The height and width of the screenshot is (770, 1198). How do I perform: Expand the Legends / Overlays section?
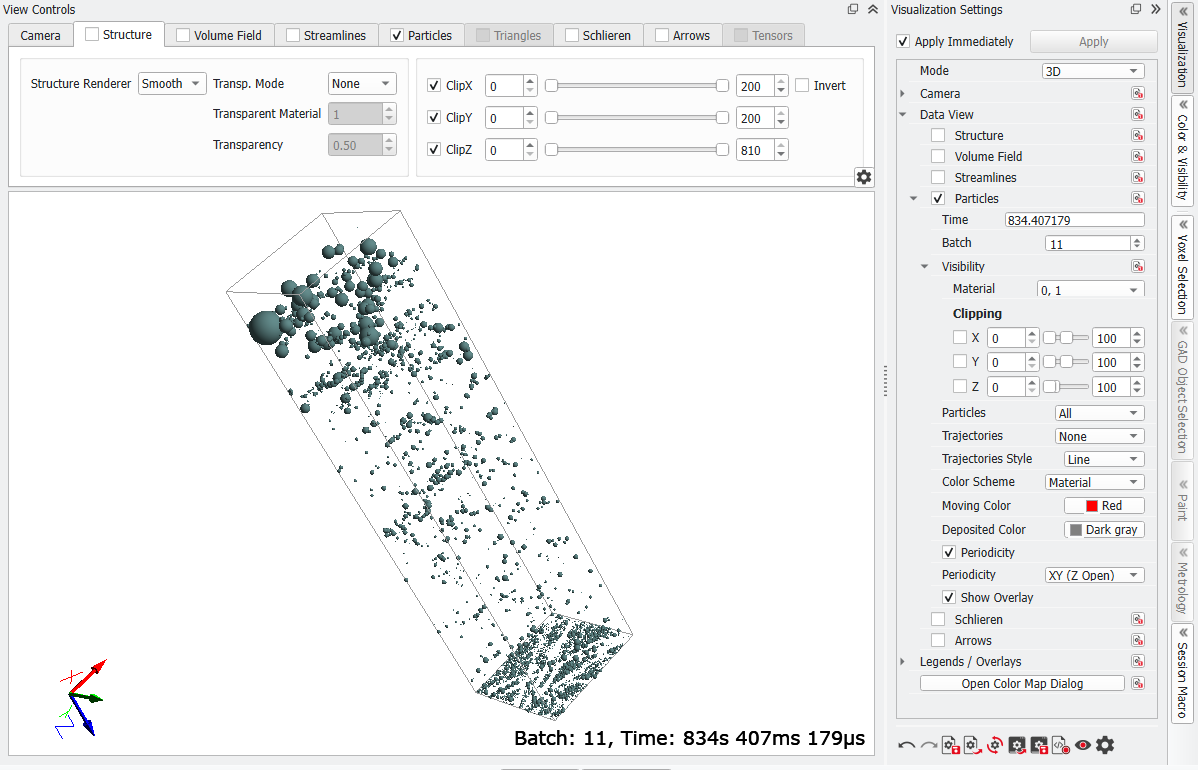point(903,662)
